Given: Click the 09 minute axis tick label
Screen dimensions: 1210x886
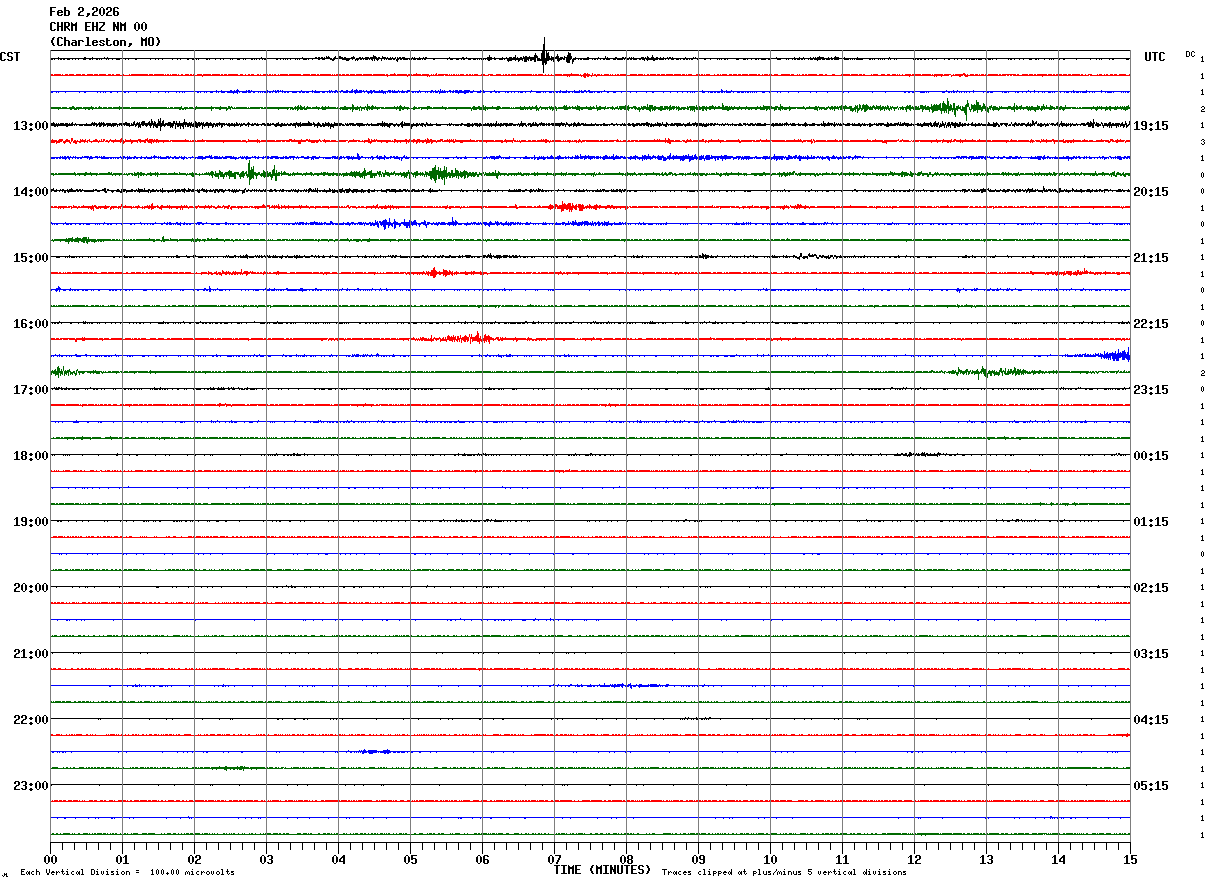Looking at the screenshot, I should (699, 859).
